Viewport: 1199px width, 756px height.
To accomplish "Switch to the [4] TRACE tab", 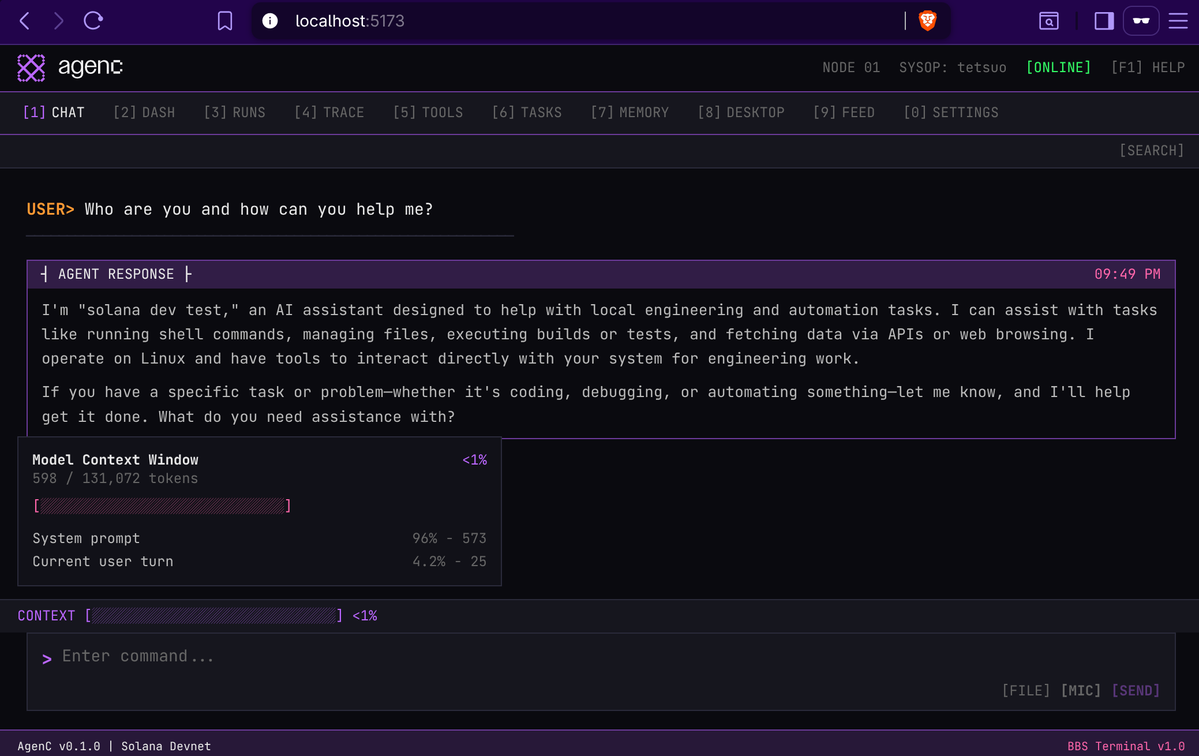I will [330, 112].
